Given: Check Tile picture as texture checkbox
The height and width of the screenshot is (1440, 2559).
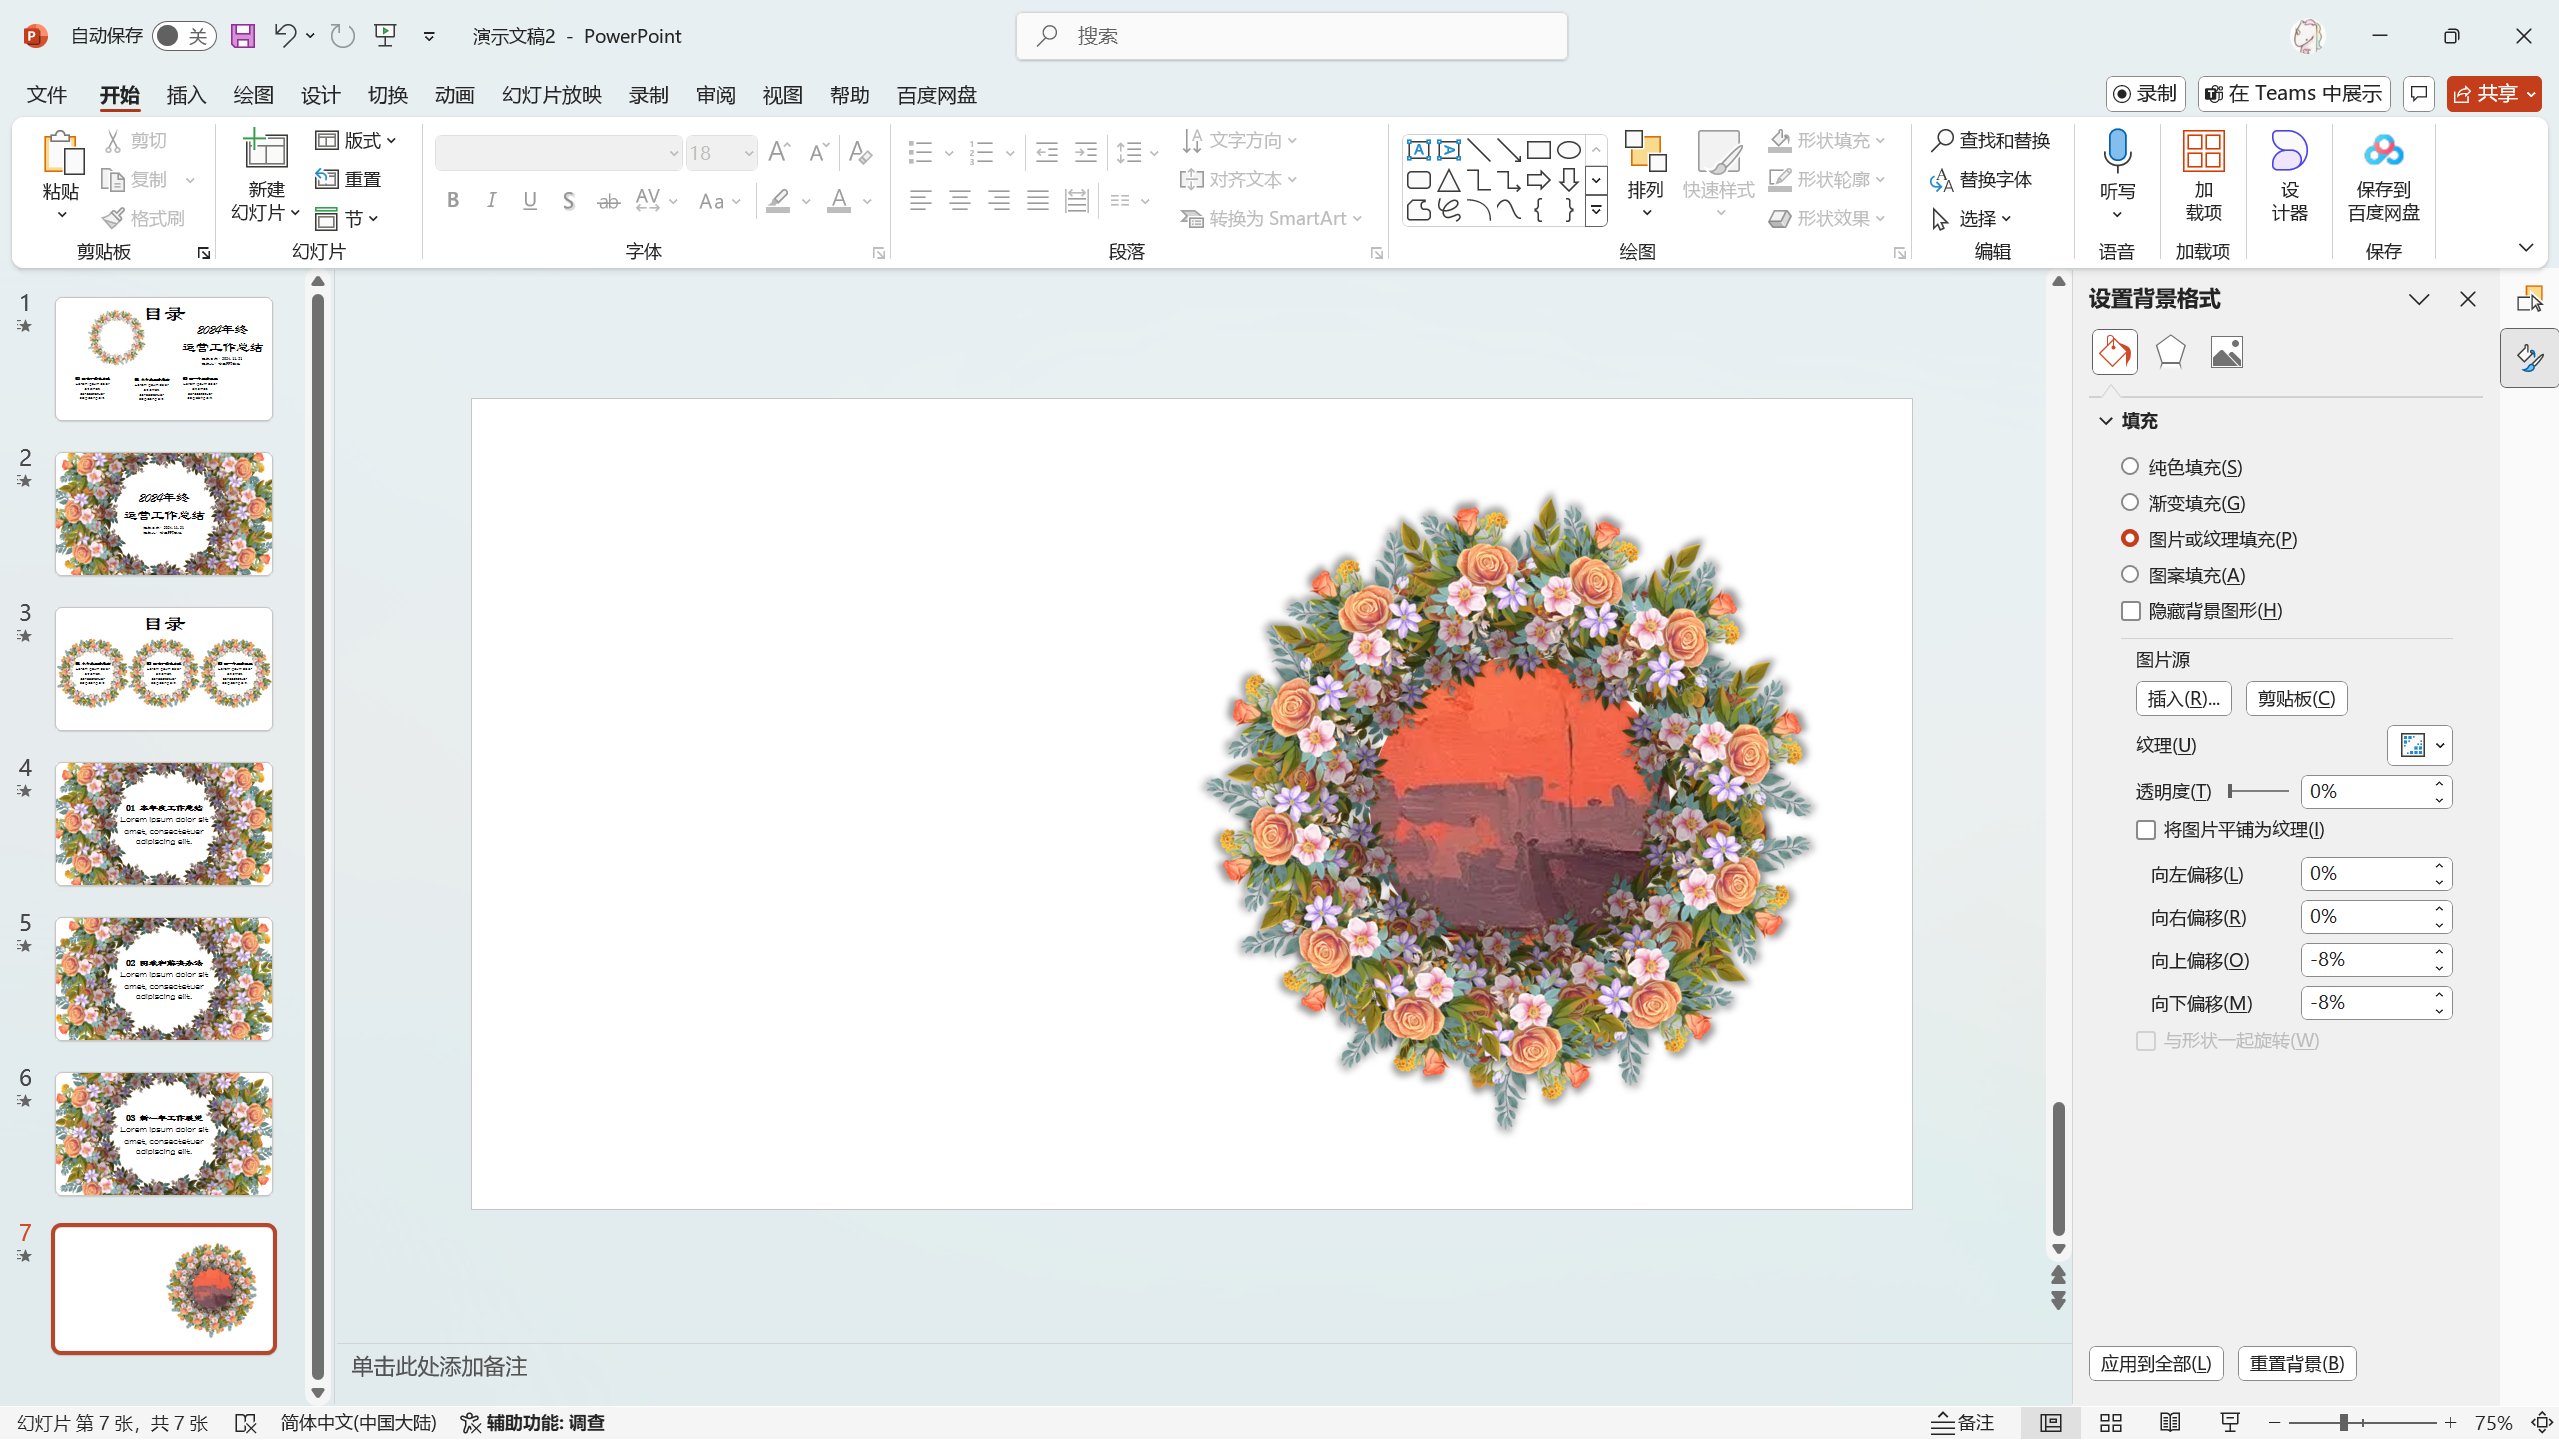Looking at the screenshot, I should tap(2145, 830).
